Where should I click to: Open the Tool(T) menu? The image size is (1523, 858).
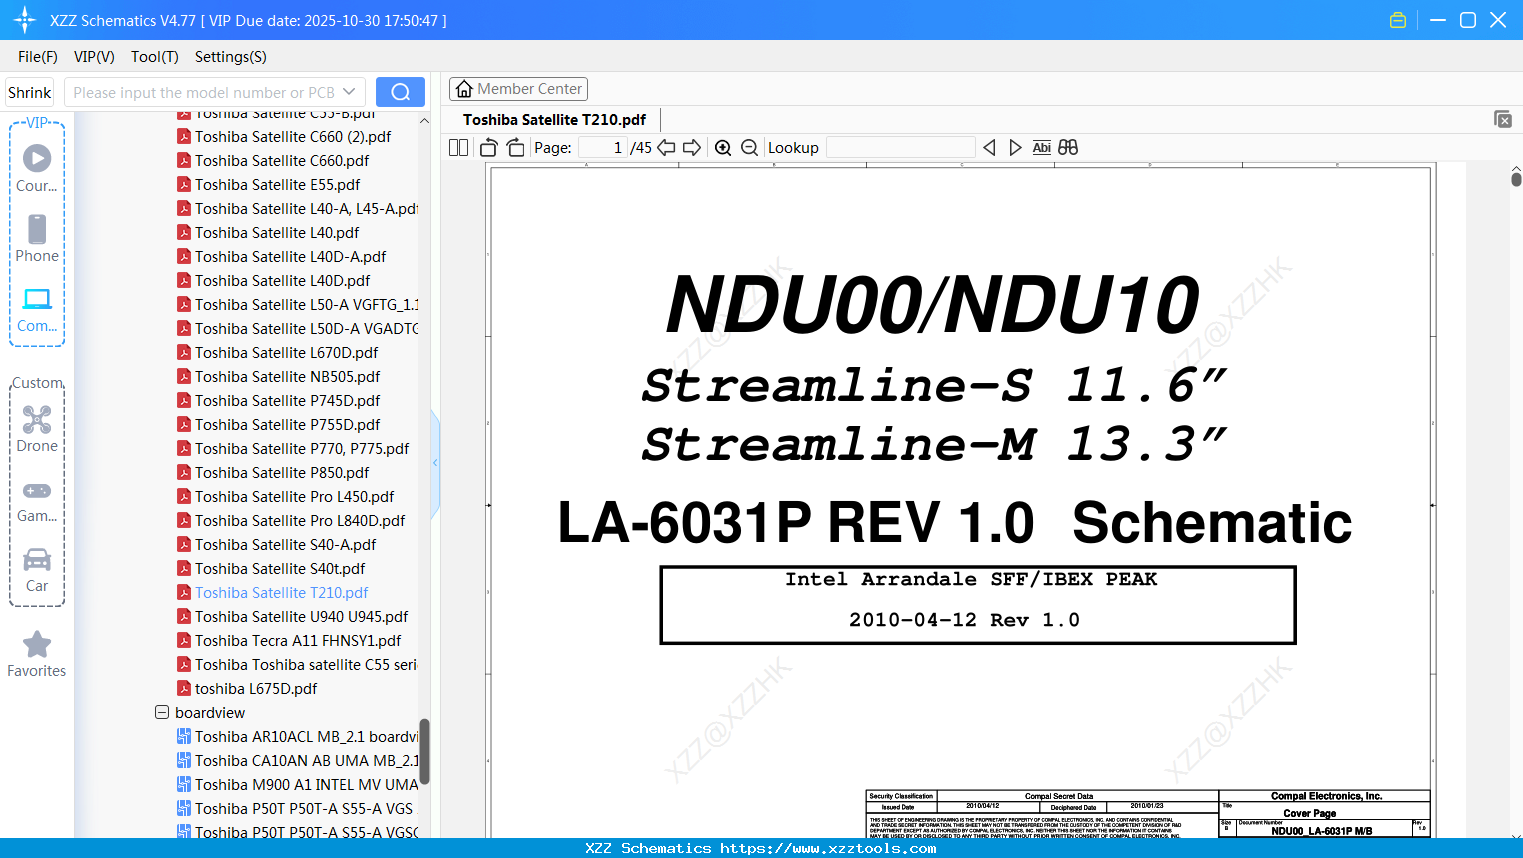pos(155,57)
